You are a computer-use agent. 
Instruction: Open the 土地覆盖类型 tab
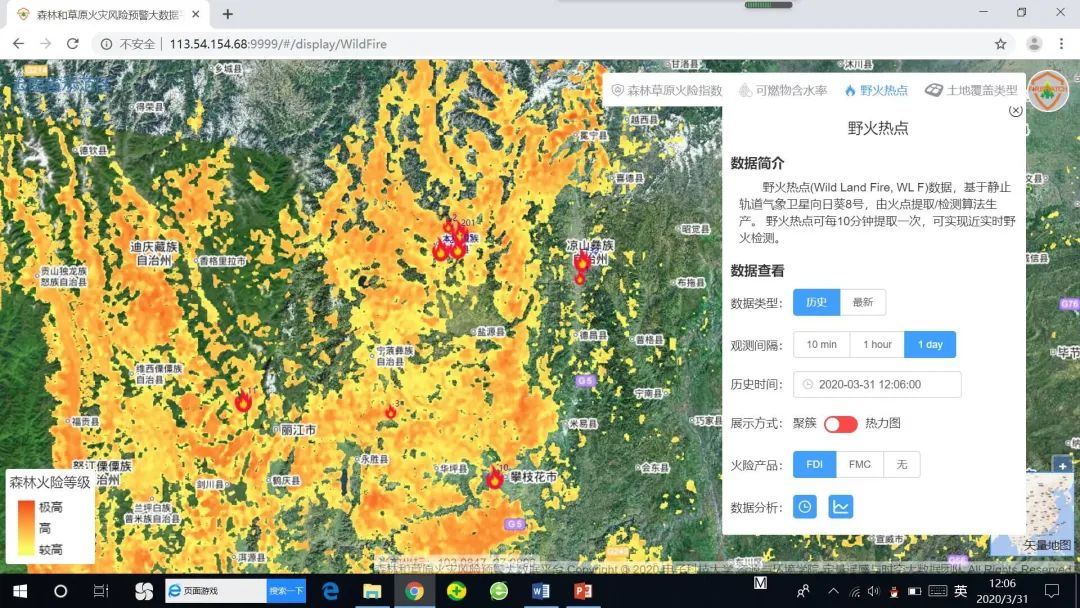(x=971, y=90)
